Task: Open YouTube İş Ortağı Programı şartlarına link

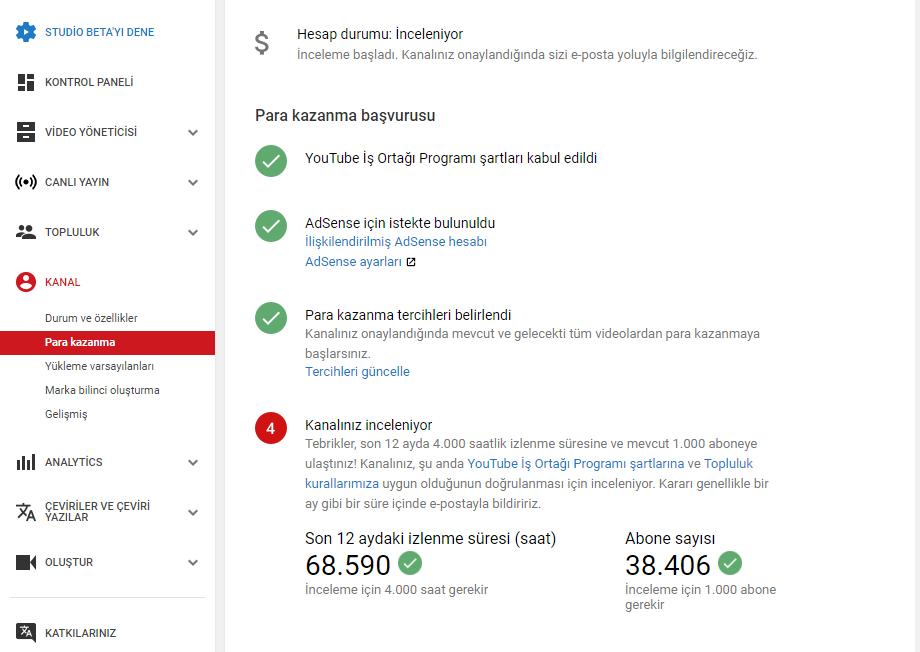Action: [x=576, y=464]
